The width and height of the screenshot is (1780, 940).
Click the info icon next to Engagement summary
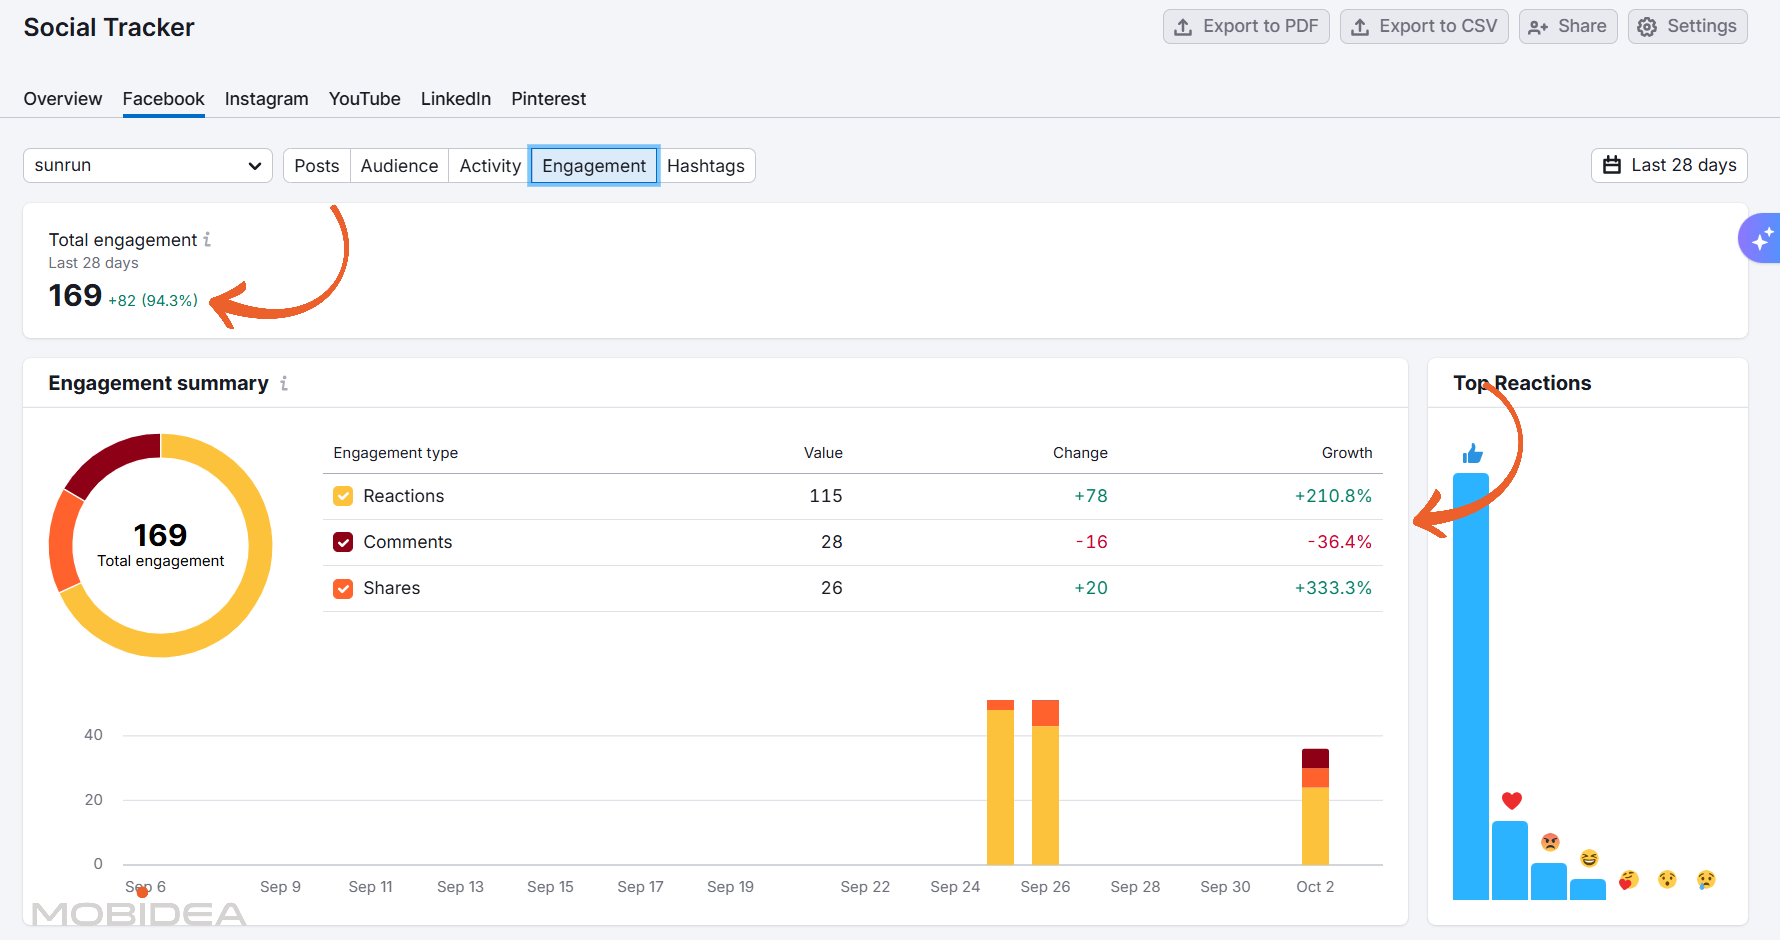(x=284, y=382)
